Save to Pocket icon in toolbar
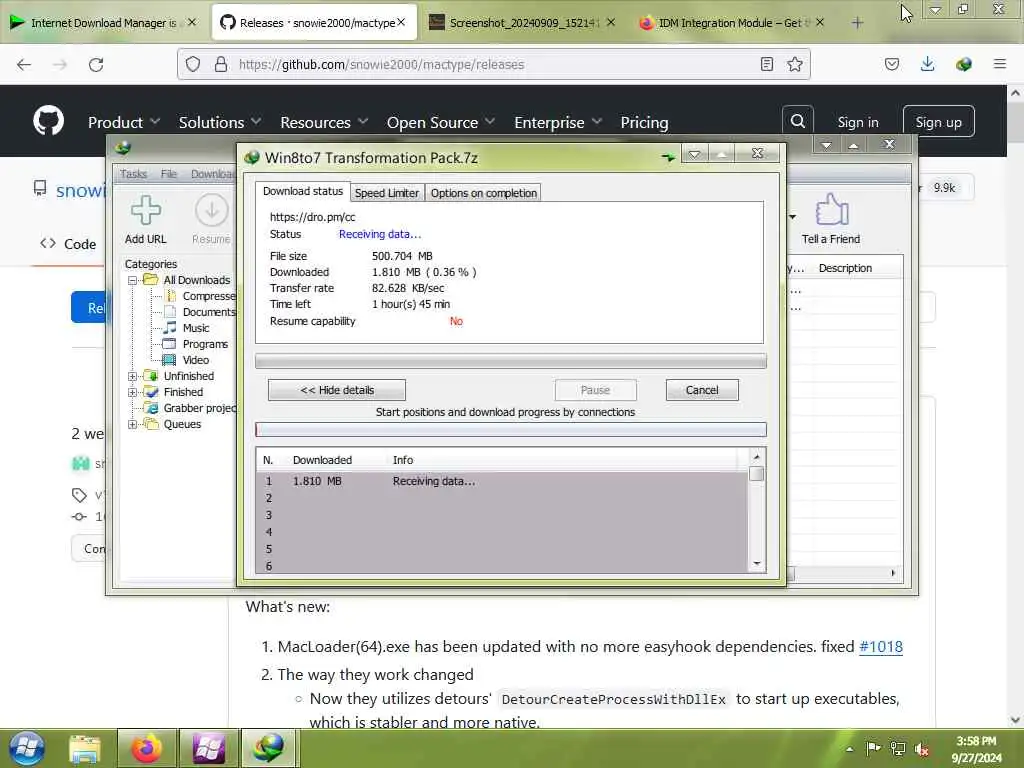 click(x=891, y=64)
